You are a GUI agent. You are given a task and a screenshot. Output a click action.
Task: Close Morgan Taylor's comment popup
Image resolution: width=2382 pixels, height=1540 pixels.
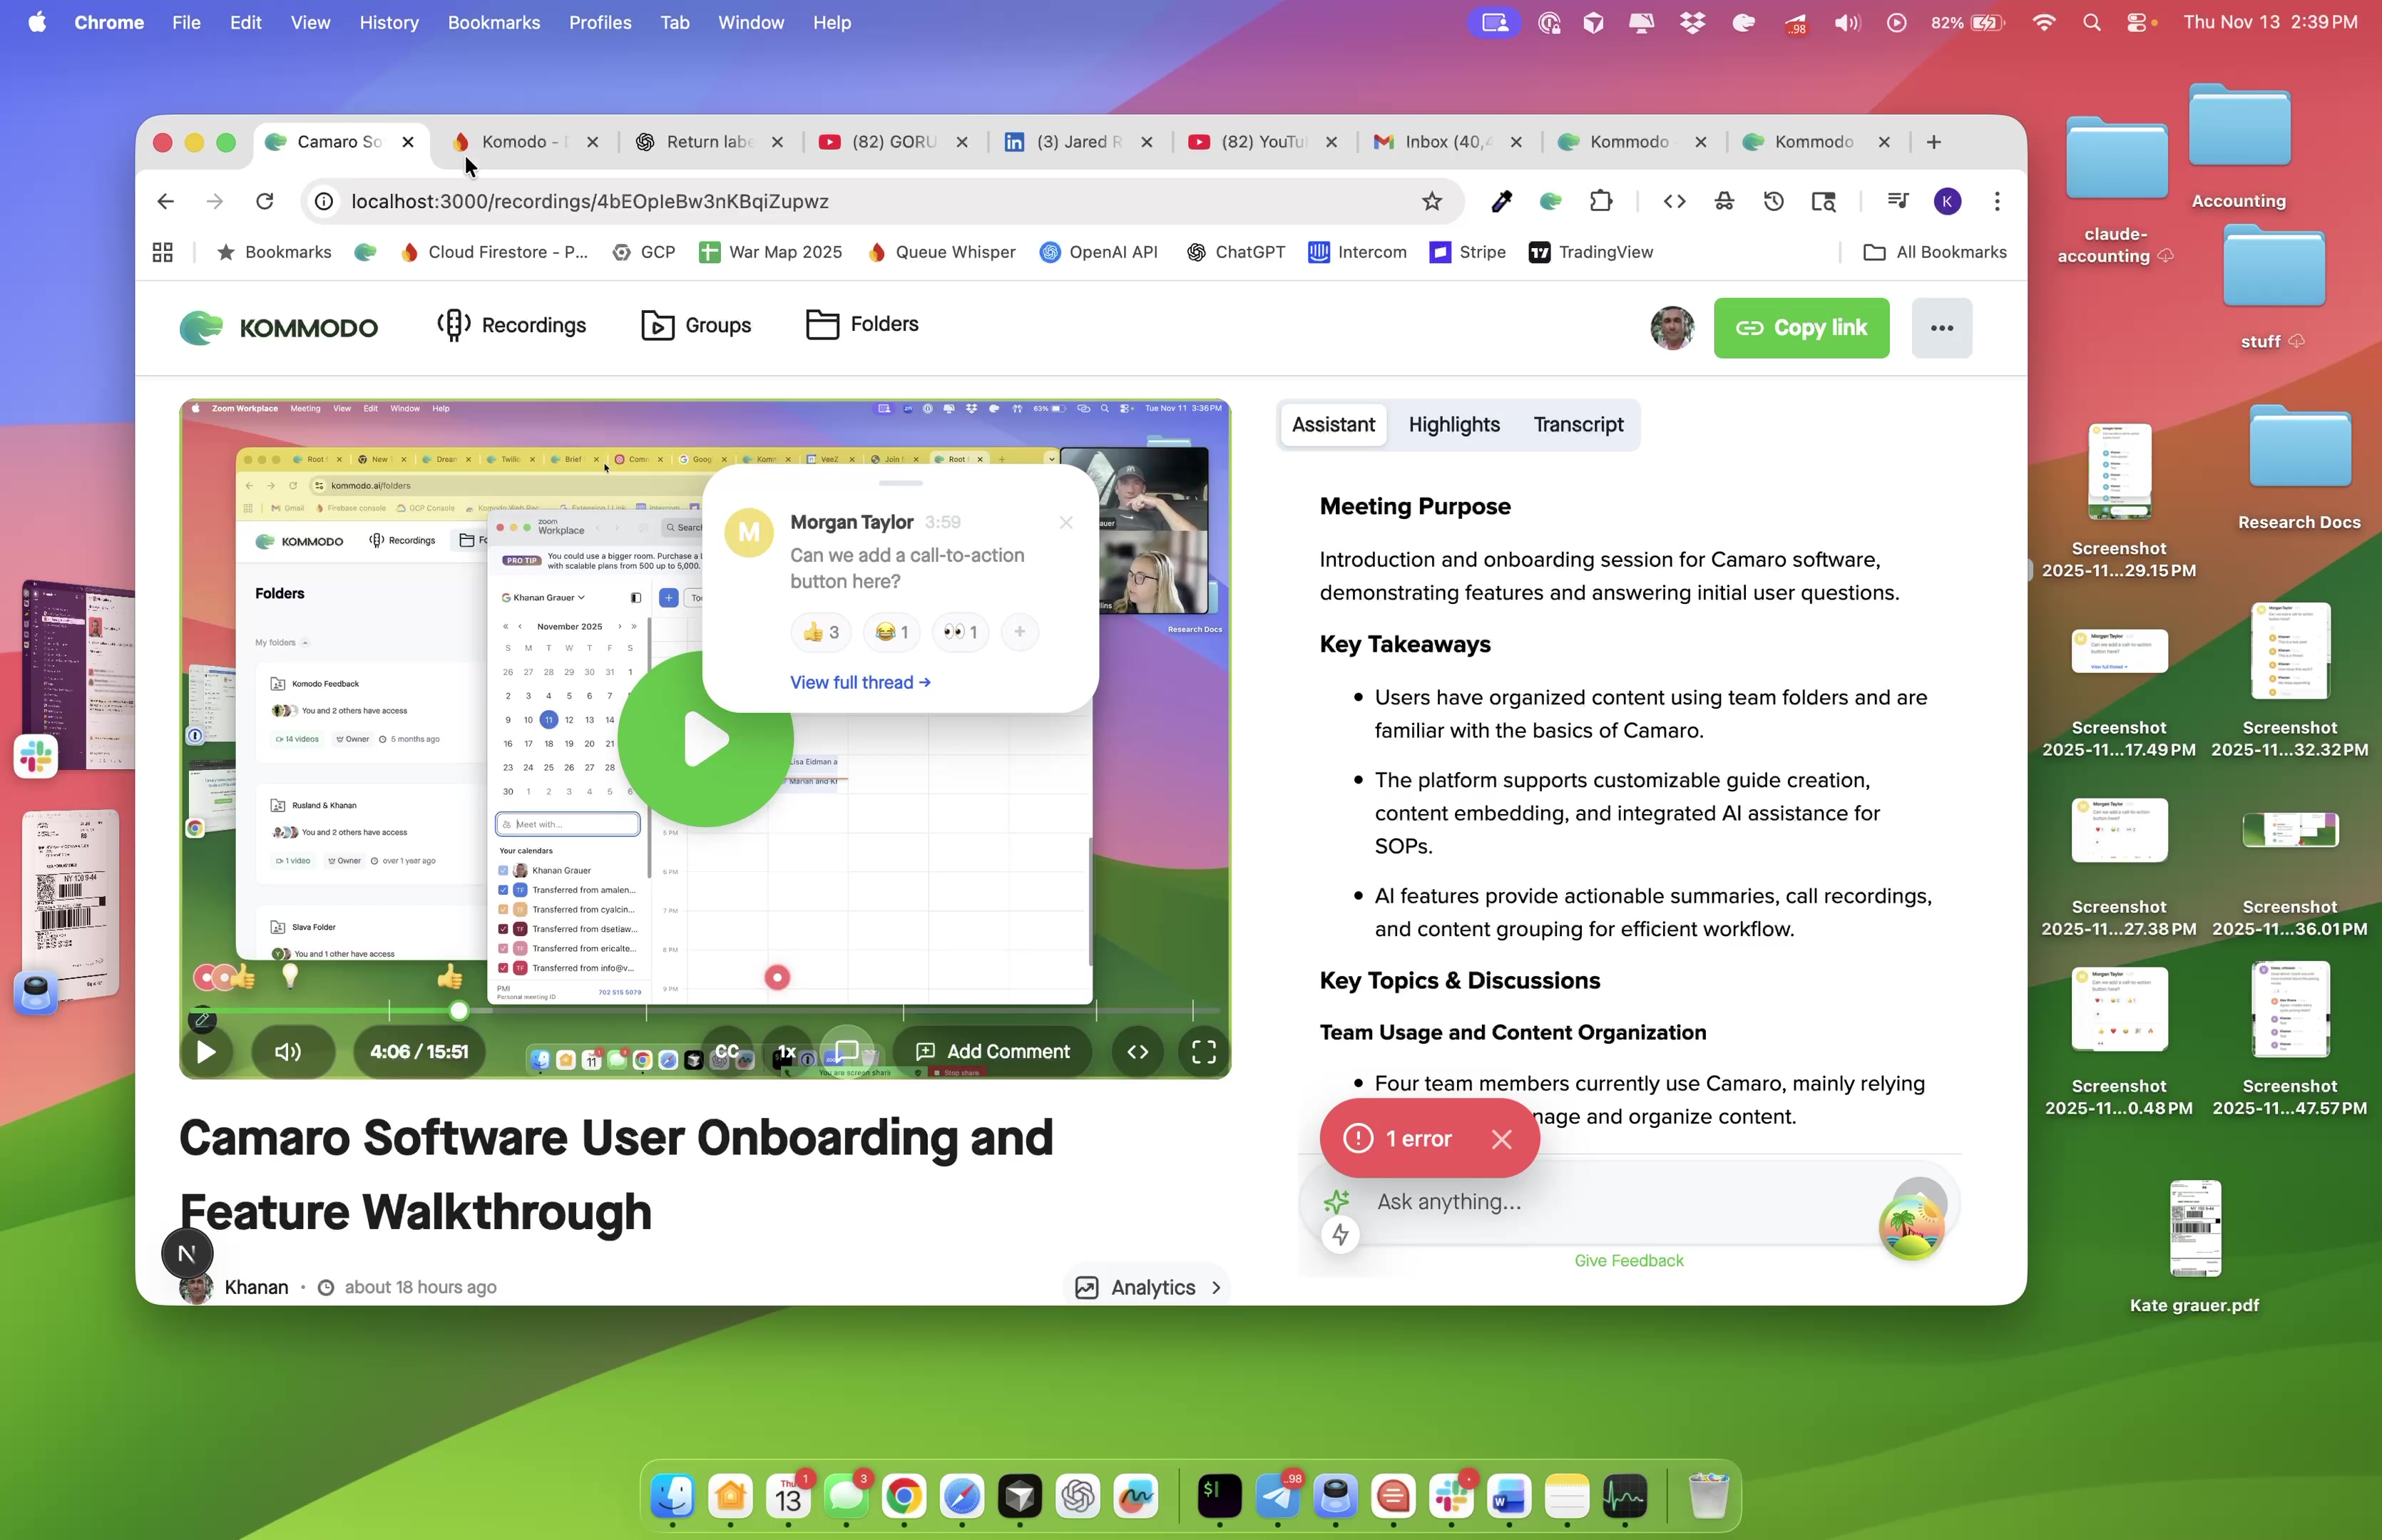coord(1066,523)
